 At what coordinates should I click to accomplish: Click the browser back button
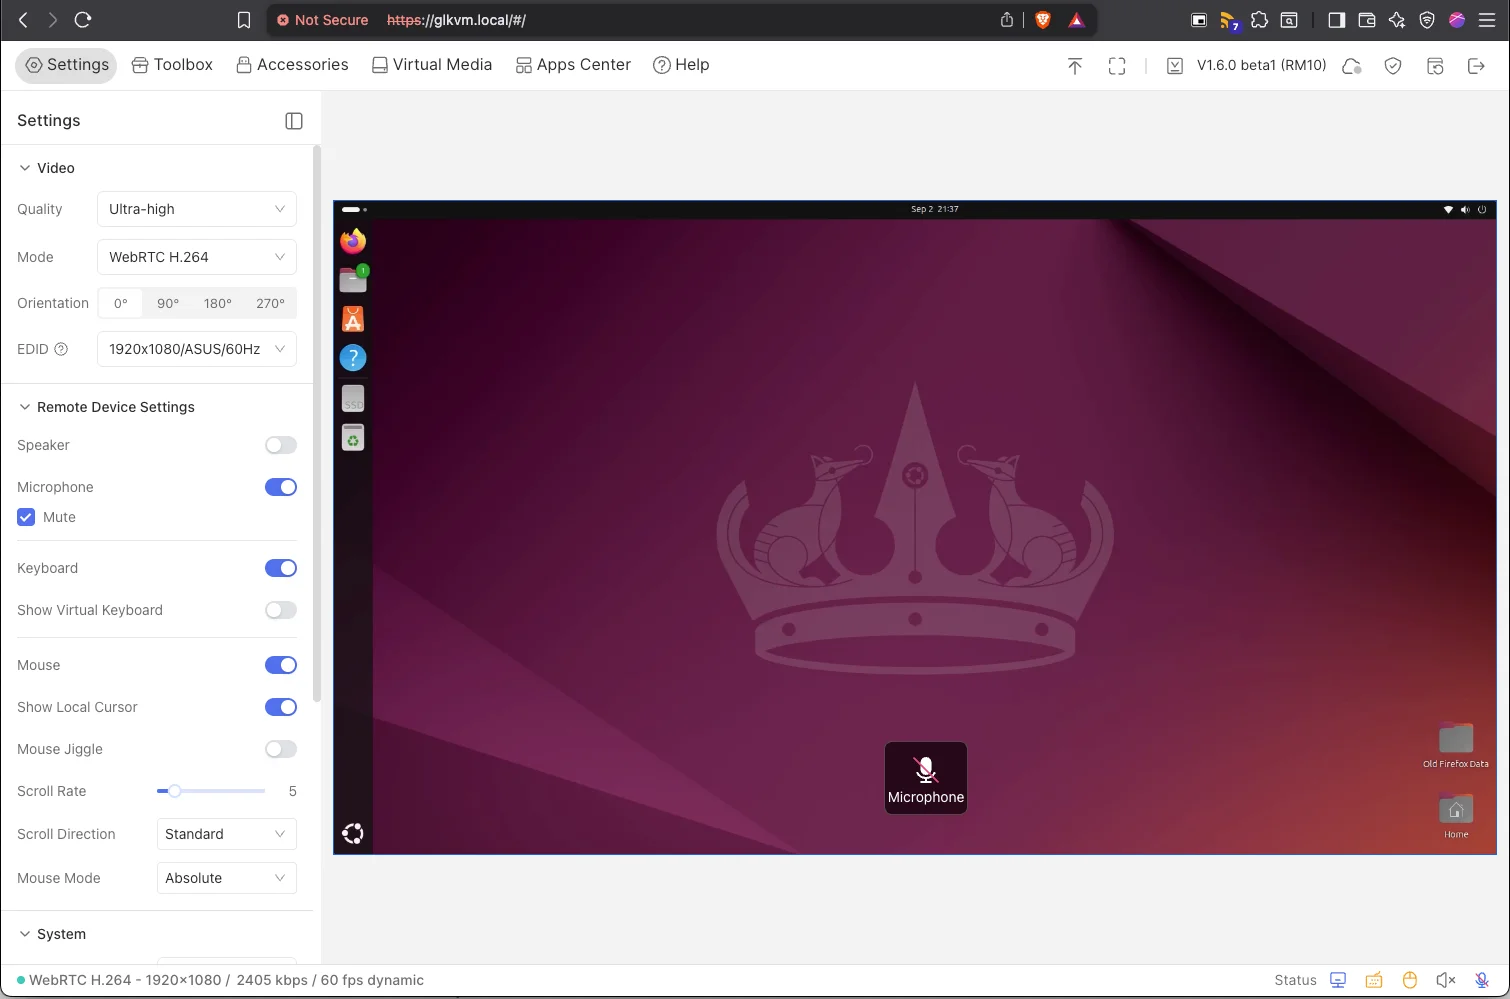click(23, 20)
